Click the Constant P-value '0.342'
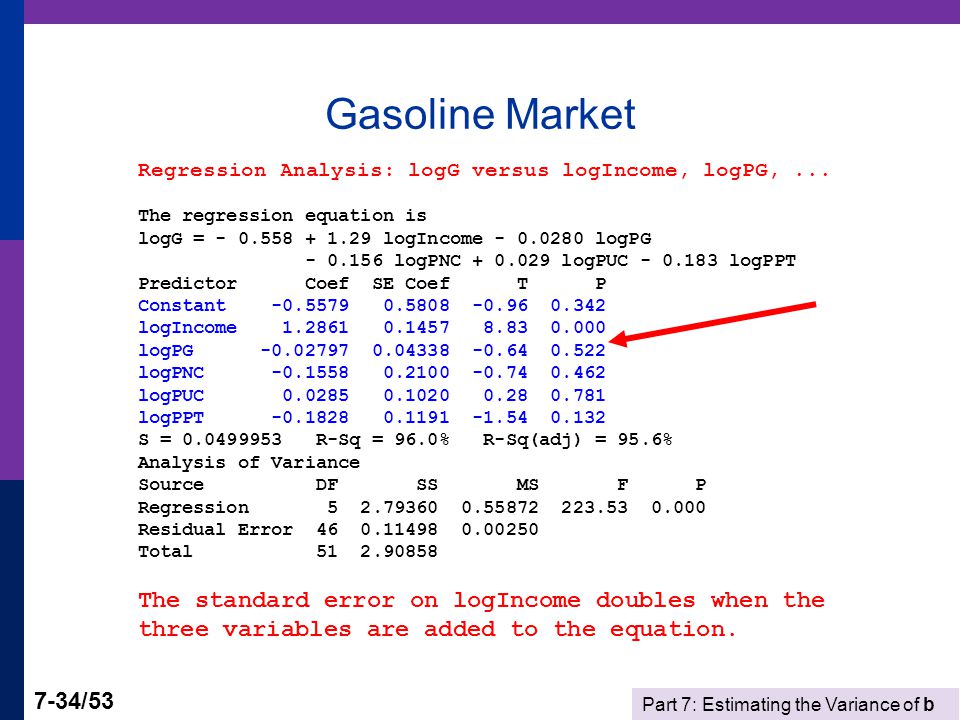The height and width of the screenshot is (720, 960). click(578, 305)
